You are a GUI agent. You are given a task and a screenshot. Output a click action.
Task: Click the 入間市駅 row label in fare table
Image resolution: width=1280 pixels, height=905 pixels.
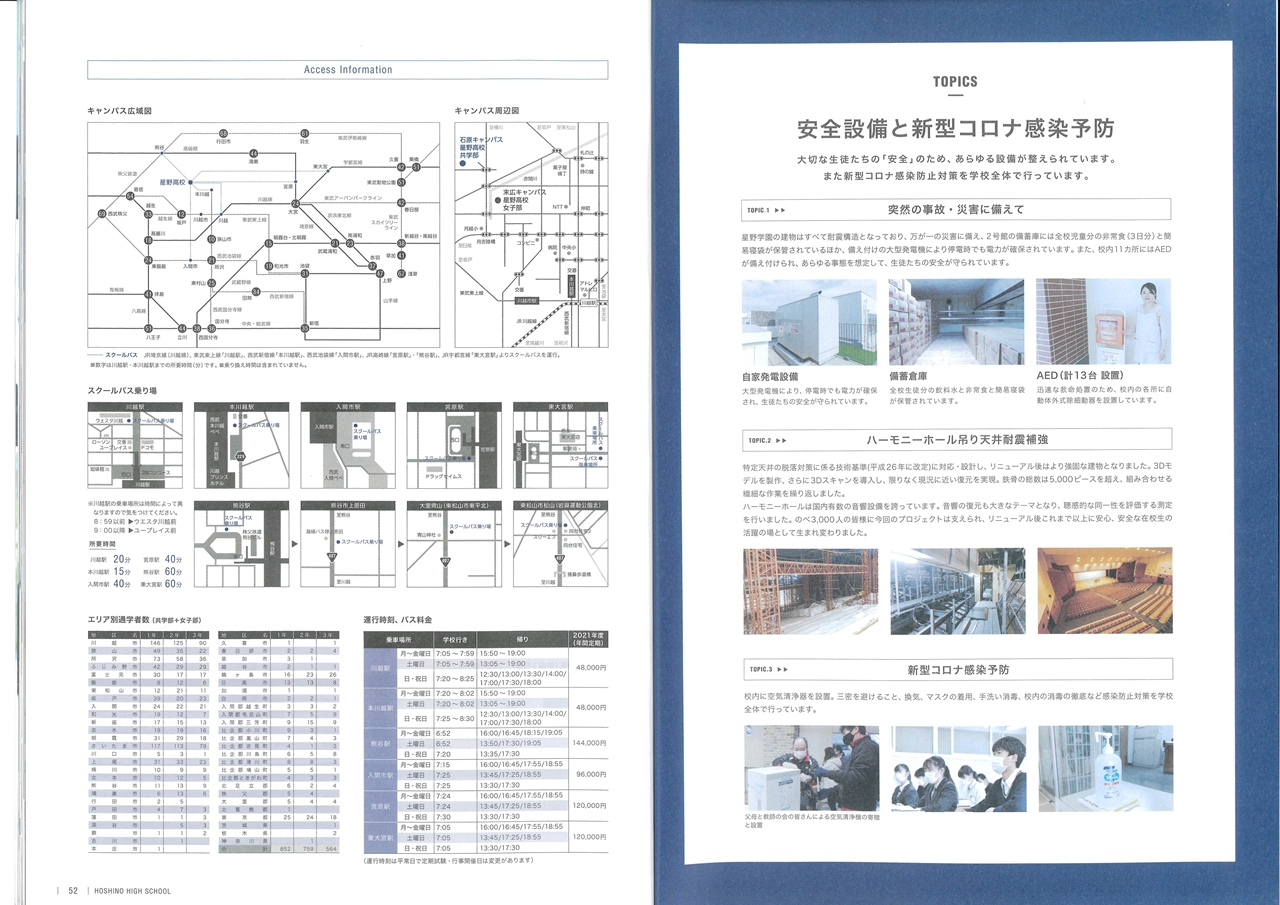point(380,774)
